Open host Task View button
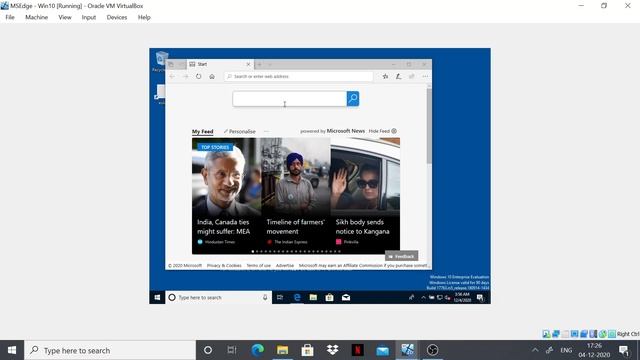 coord(232,350)
